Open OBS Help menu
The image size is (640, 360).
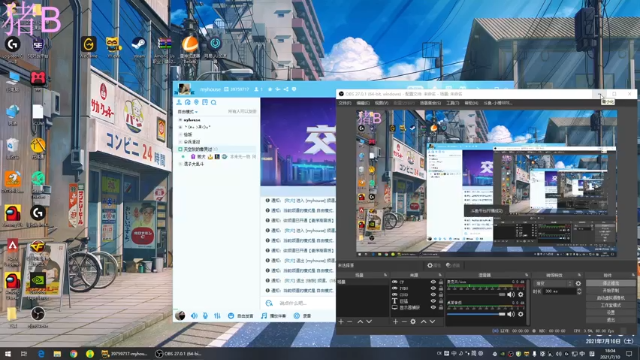(471, 103)
